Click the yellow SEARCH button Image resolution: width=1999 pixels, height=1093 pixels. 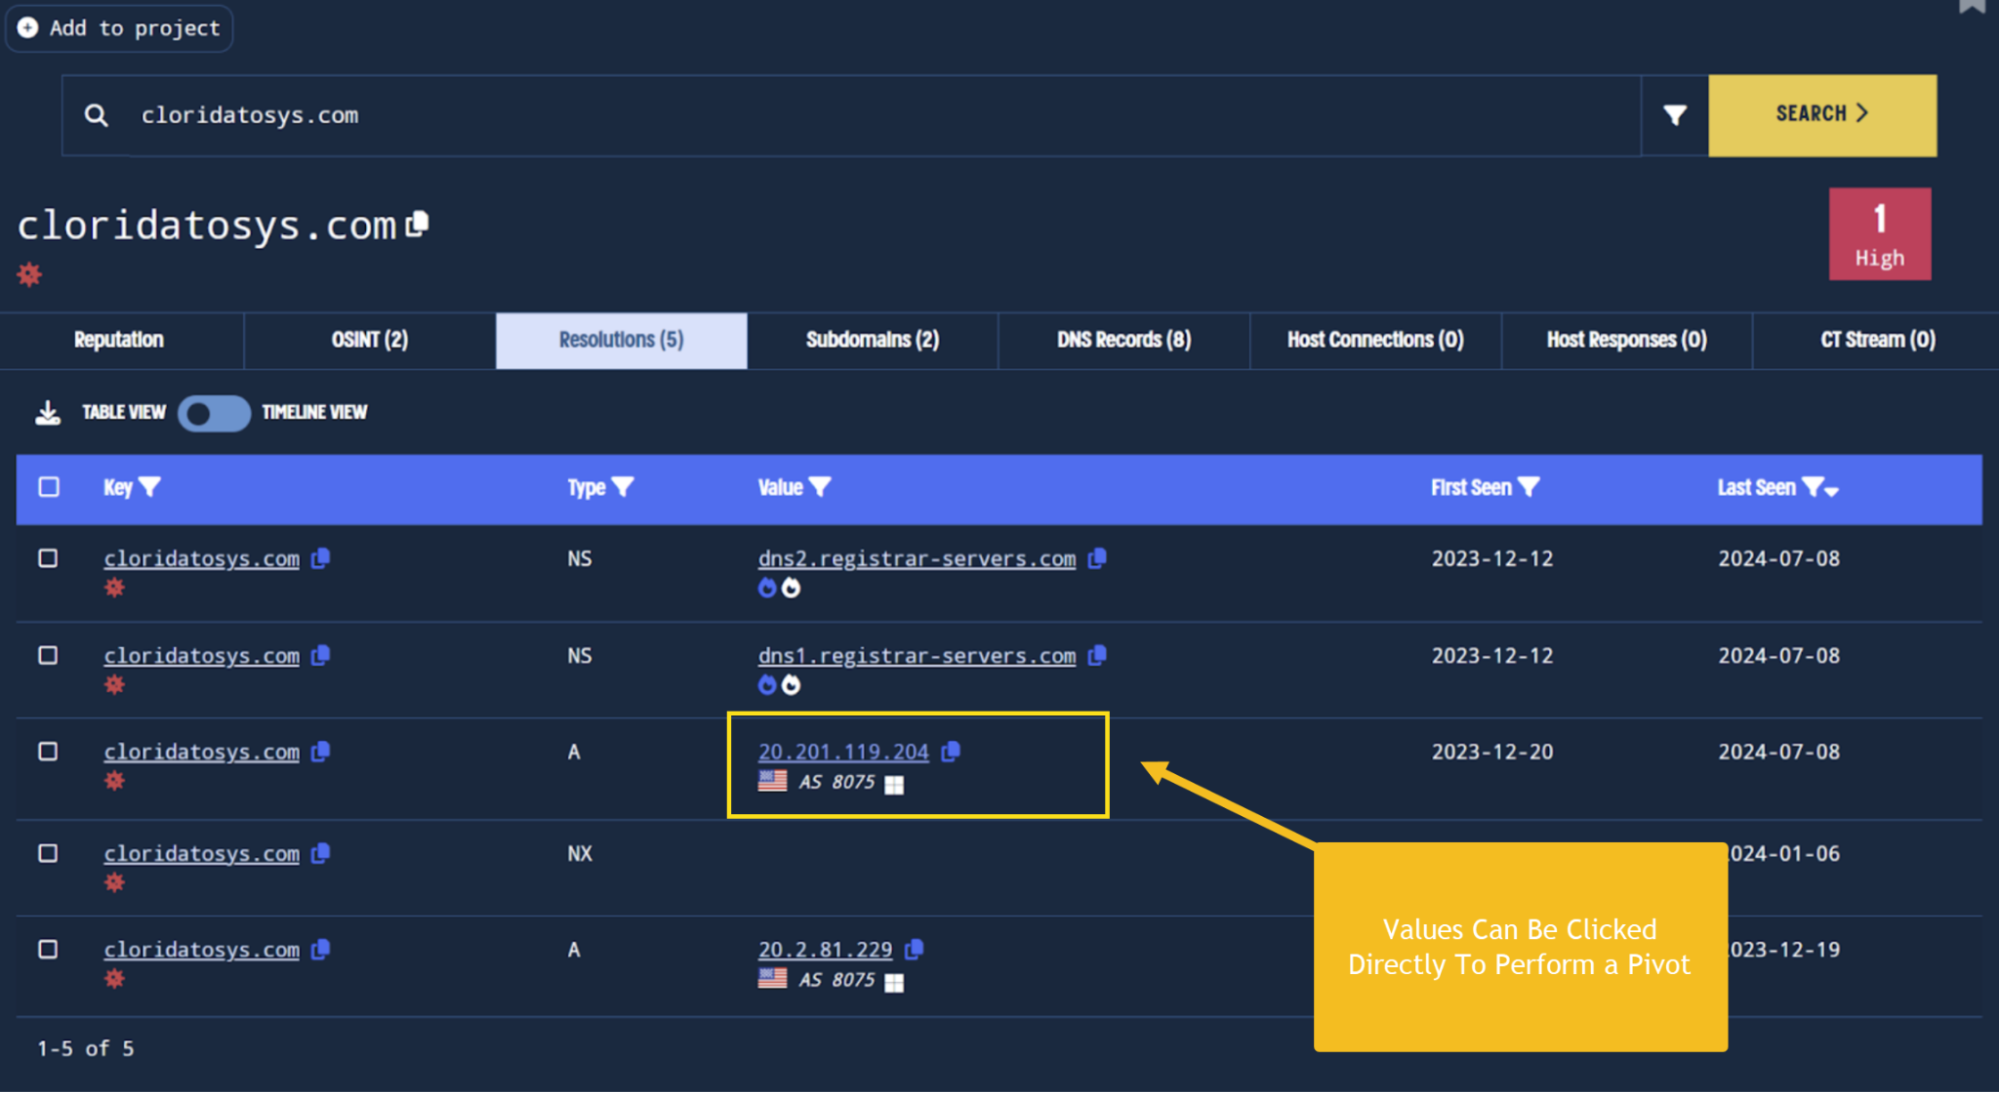[1822, 115]
